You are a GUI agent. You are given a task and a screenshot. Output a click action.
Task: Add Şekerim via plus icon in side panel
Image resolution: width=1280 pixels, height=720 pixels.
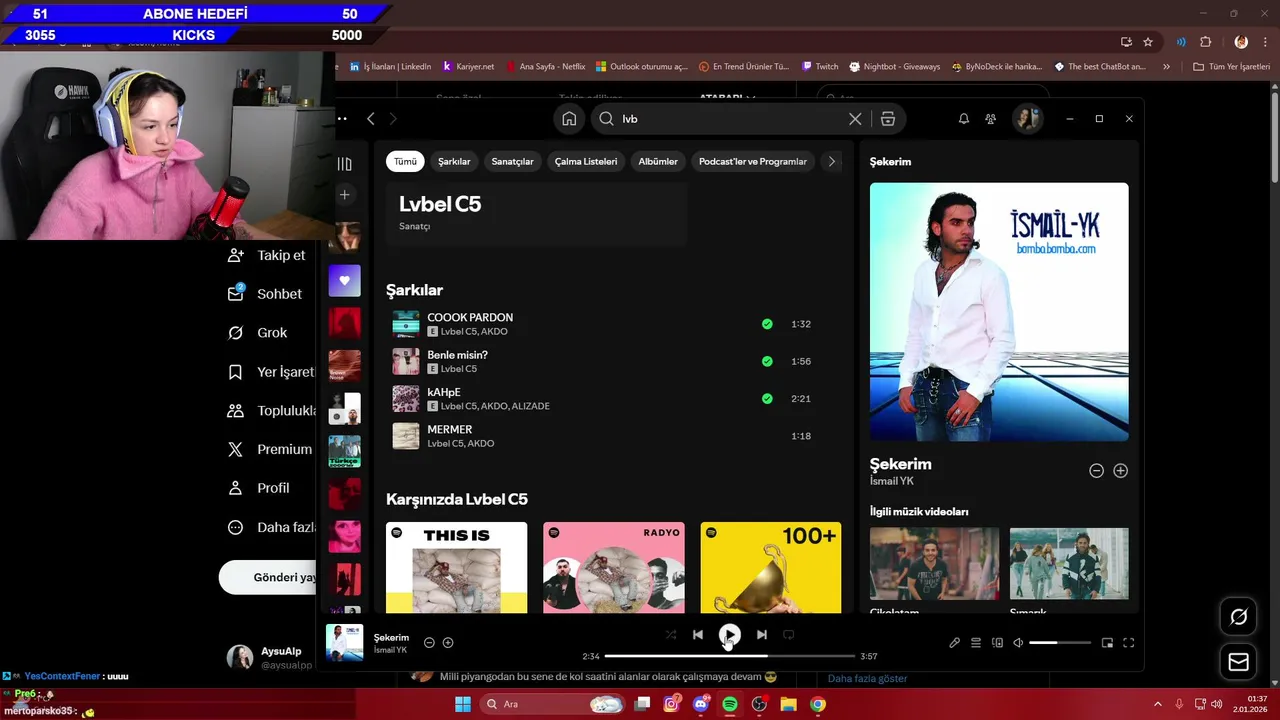pyautogui.click(x=1120, y=471)
